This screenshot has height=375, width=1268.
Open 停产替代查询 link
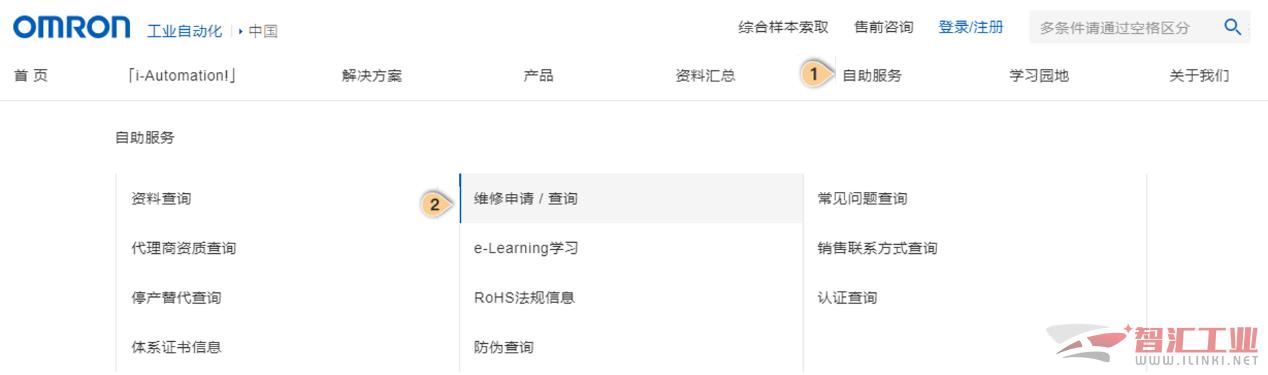tap(176, 298)
